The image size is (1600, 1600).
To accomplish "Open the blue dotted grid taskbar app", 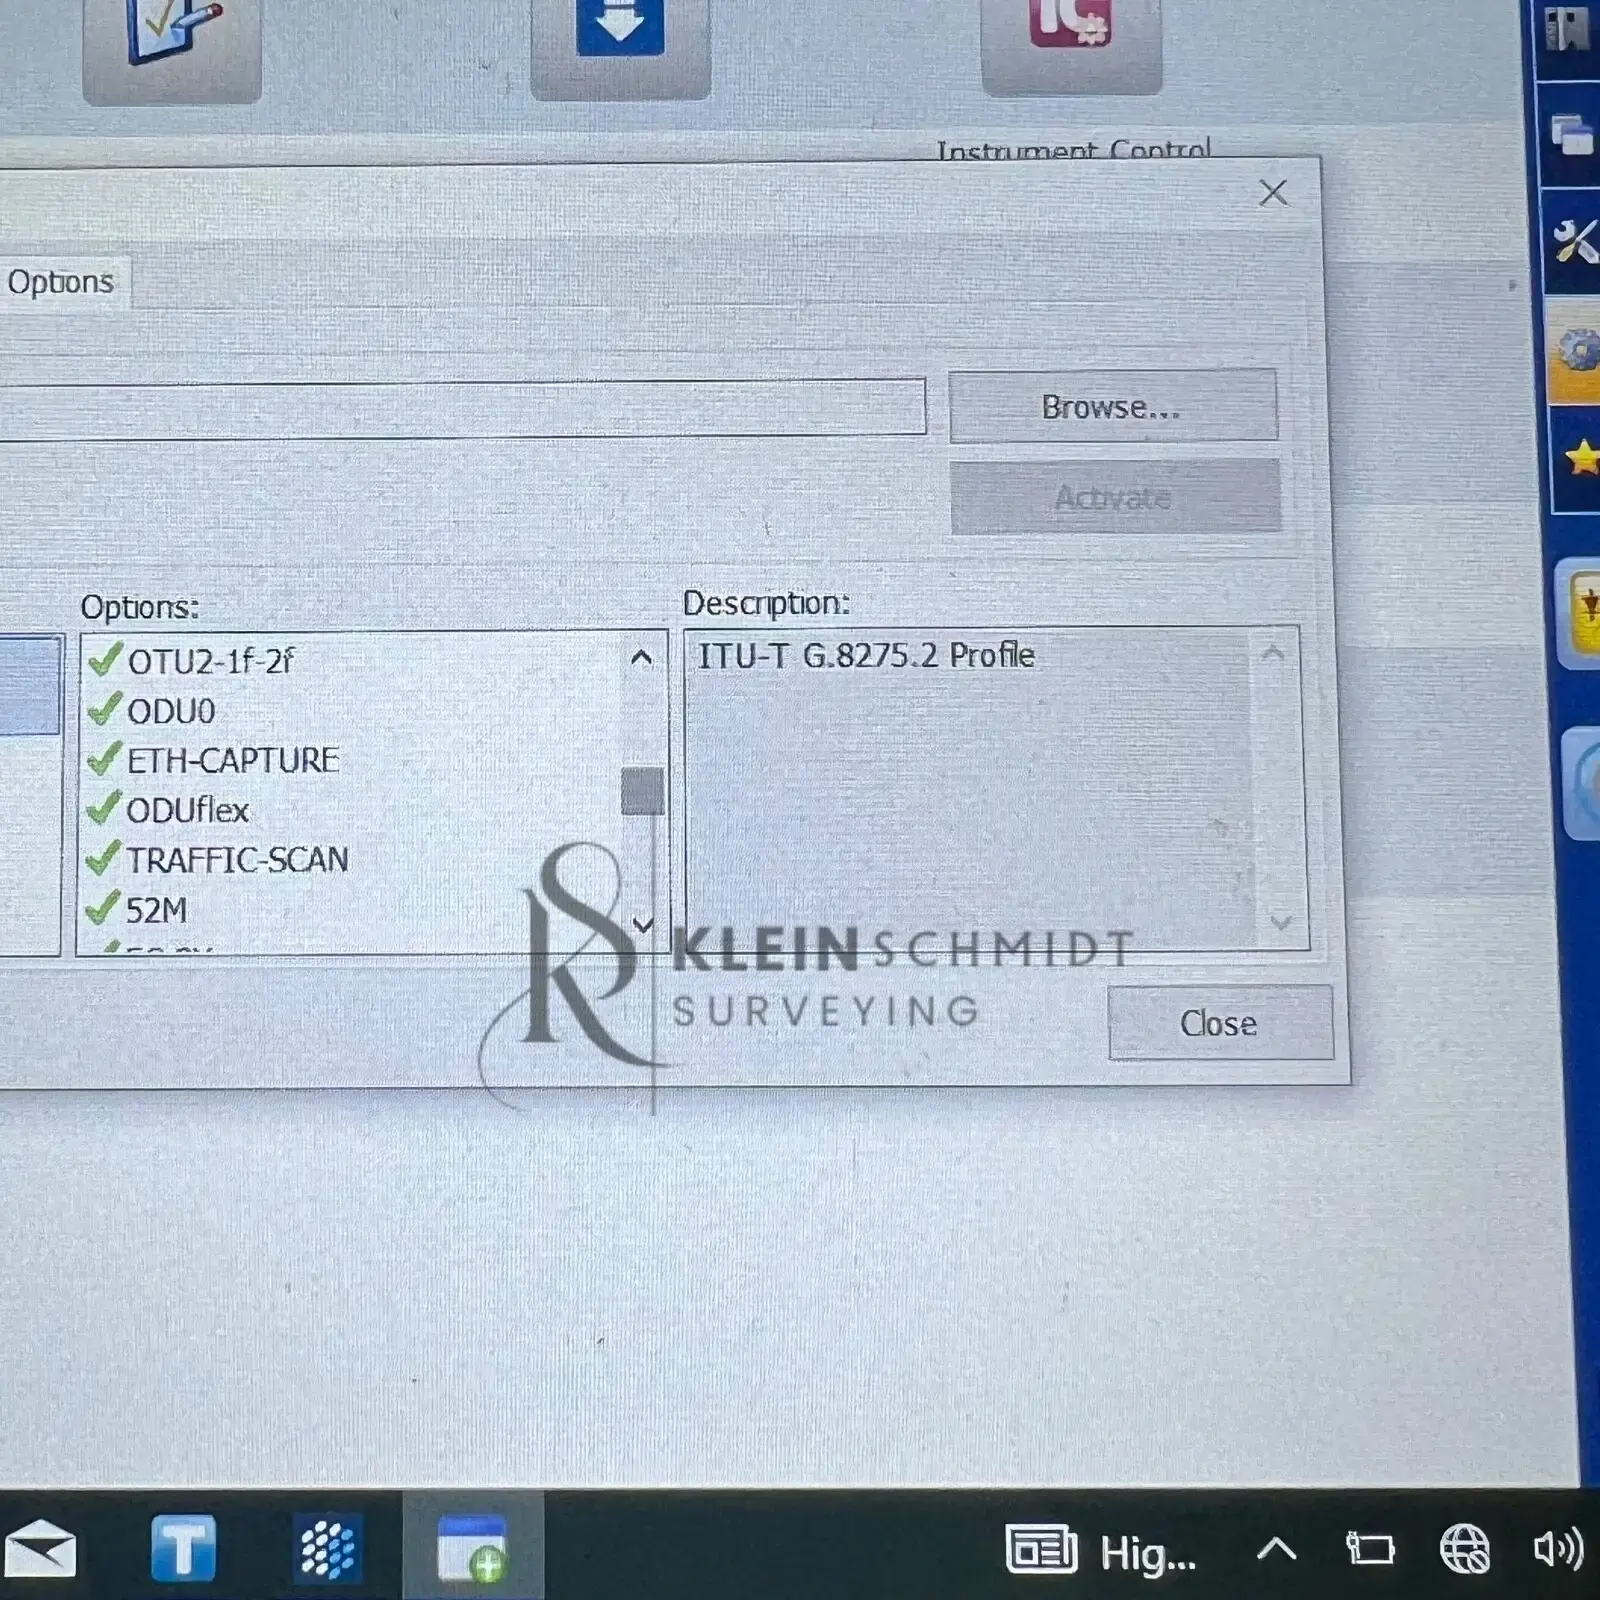I will [x=327, y=1549].
